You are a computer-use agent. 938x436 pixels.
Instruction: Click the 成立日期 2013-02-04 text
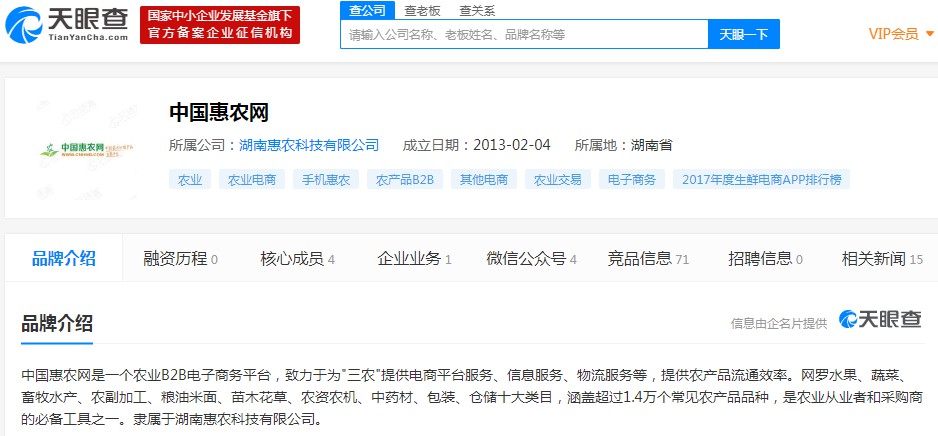476,145
